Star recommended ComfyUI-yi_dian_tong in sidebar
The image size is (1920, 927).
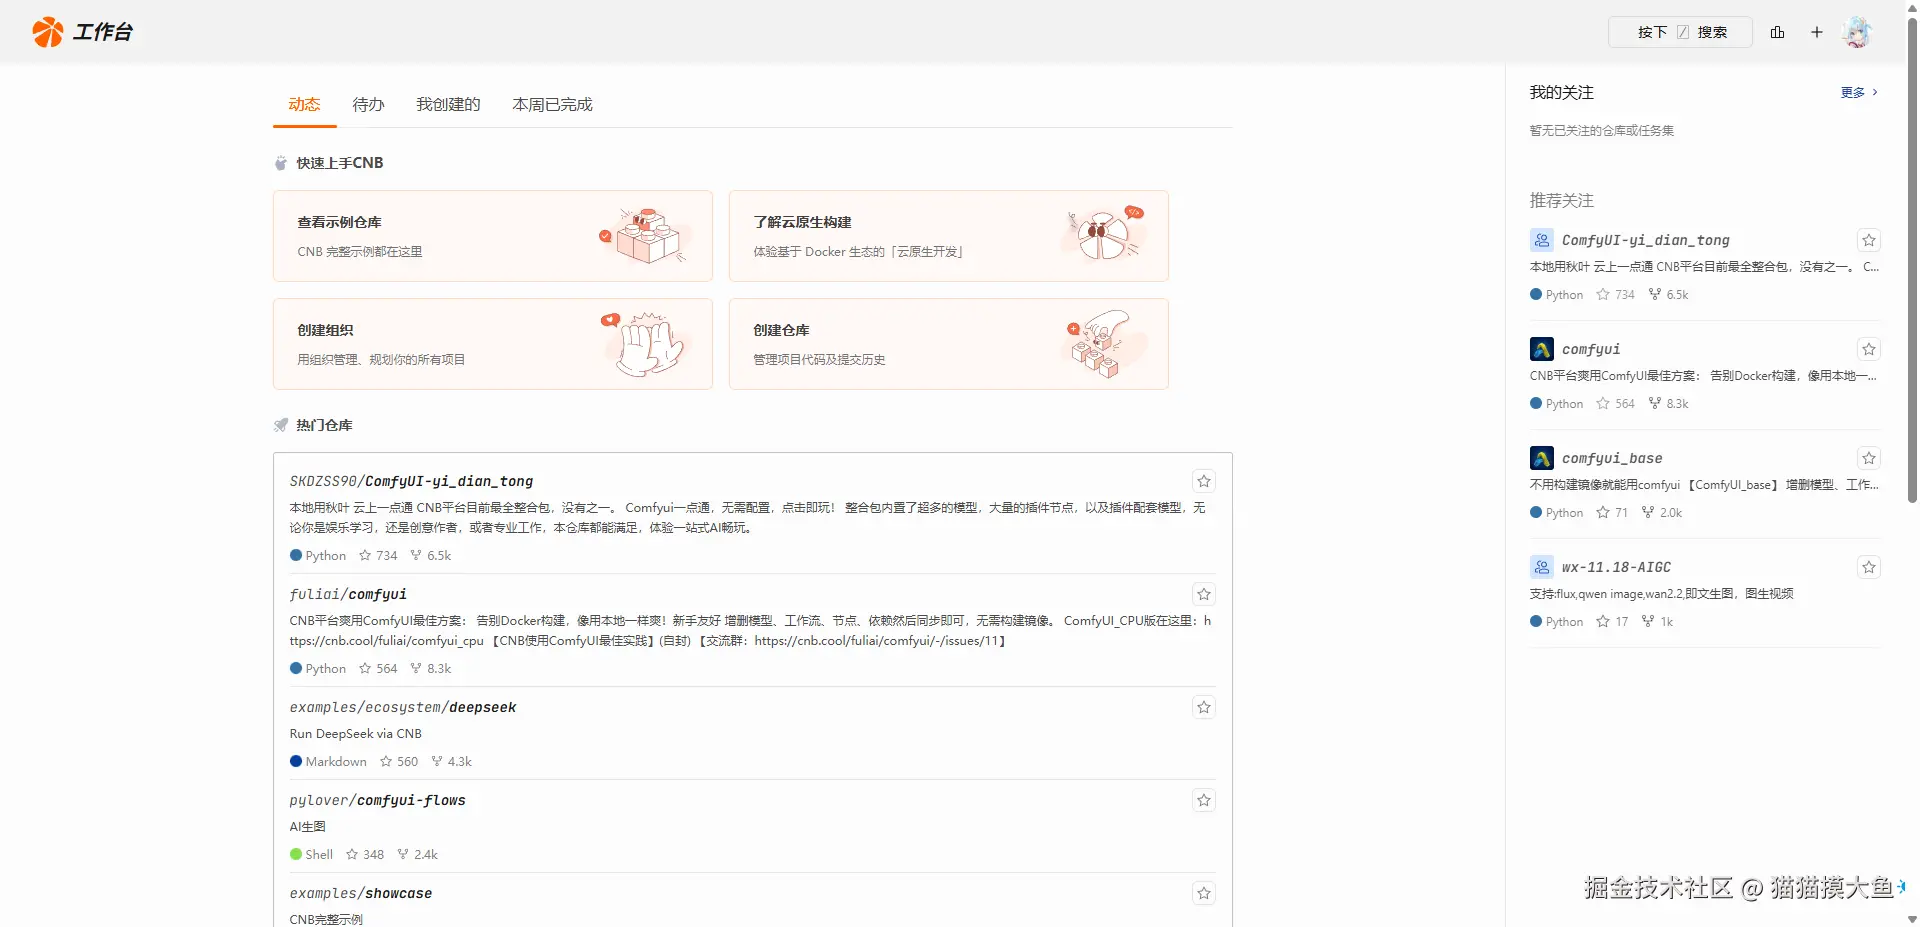point(1869,240)
